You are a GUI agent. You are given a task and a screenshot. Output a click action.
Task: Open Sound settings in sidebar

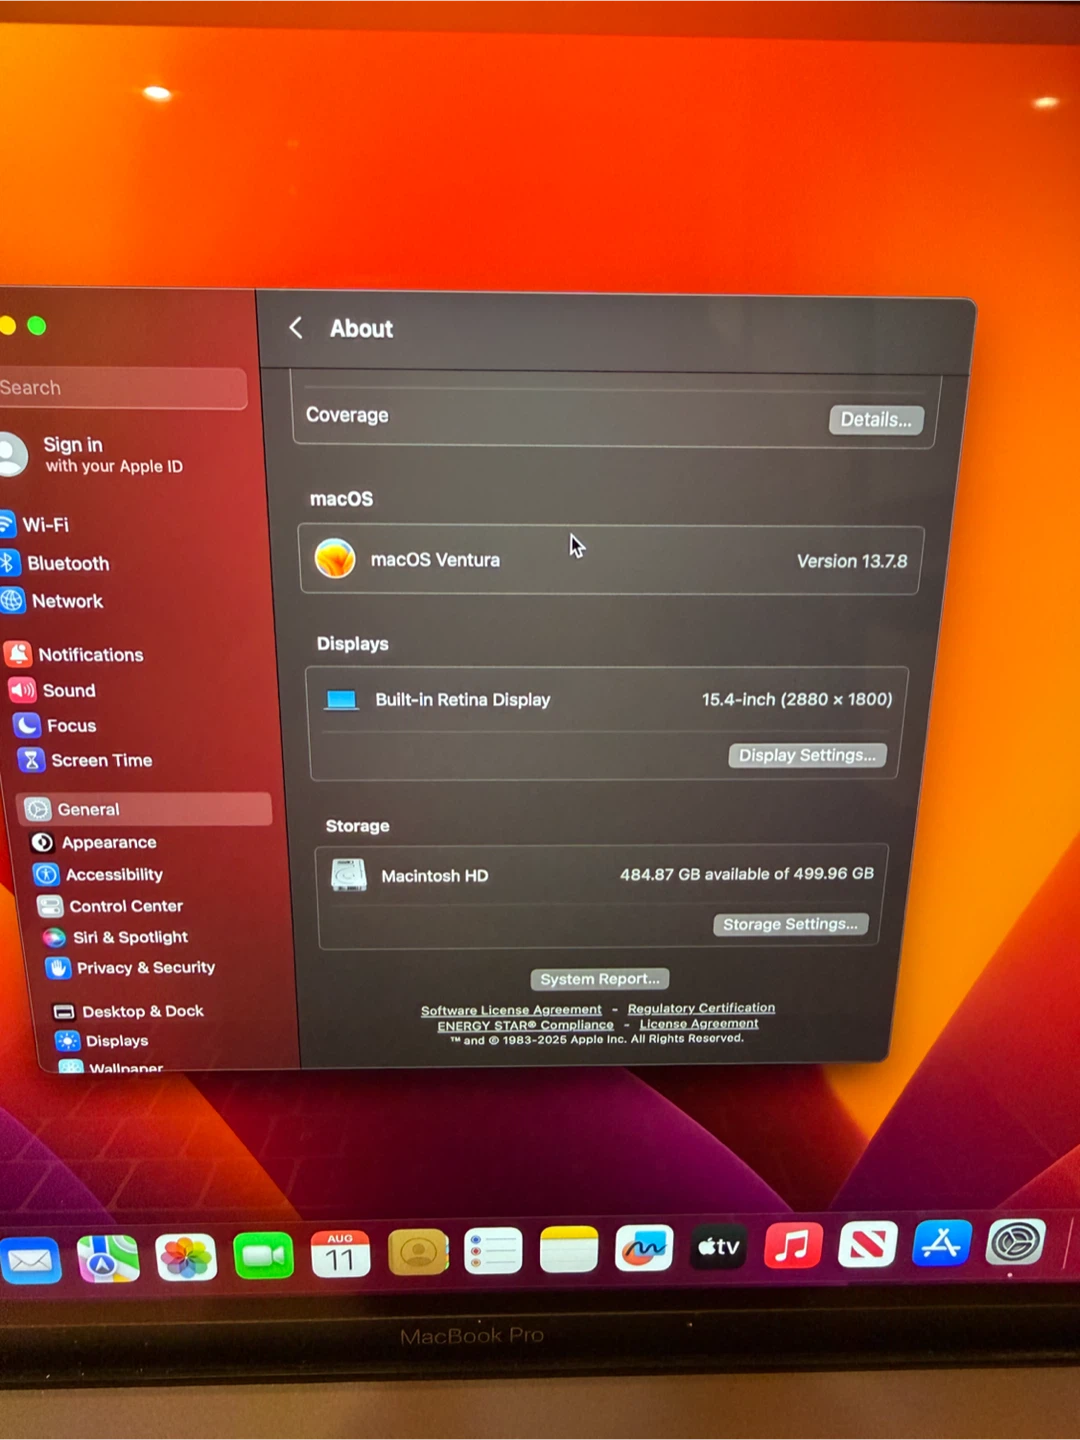point(53,690)
